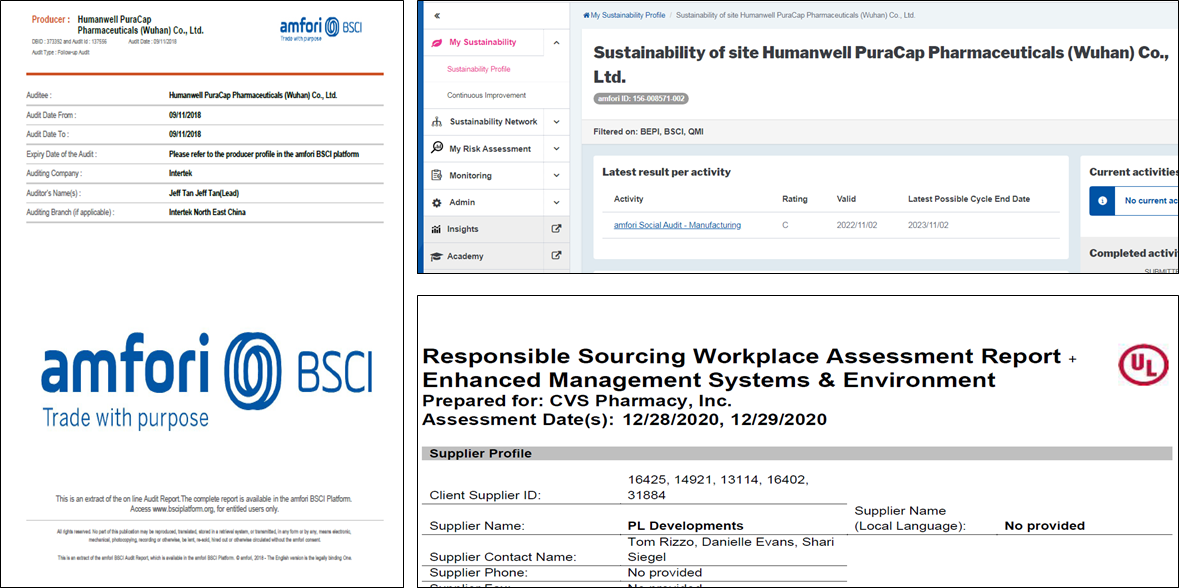Open amfori Social Audit - Manufacturing link
The height and width of the screenshot is (588, 1179).
coord(677,225)
